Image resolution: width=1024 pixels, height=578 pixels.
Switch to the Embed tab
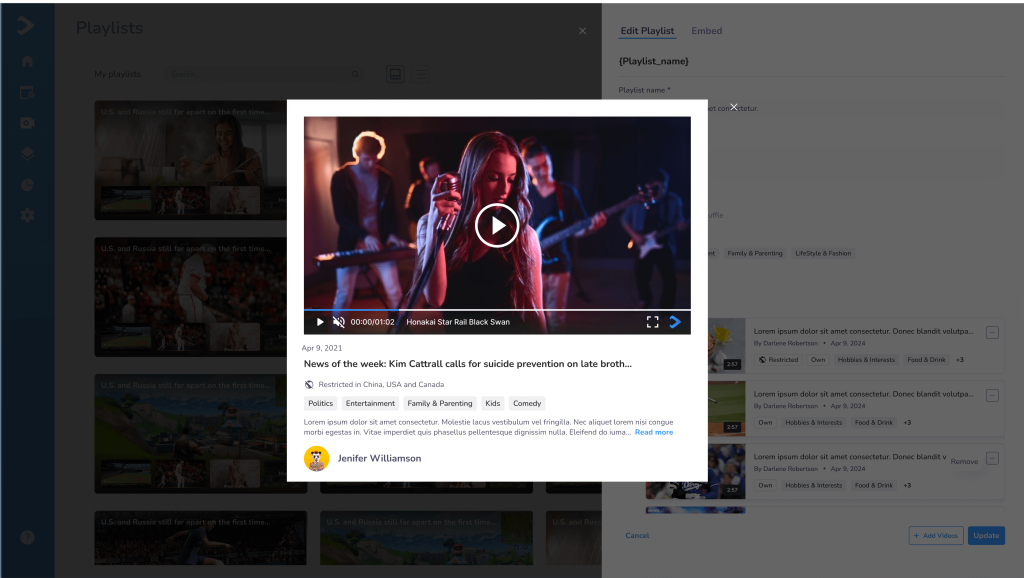pos(706,31)
